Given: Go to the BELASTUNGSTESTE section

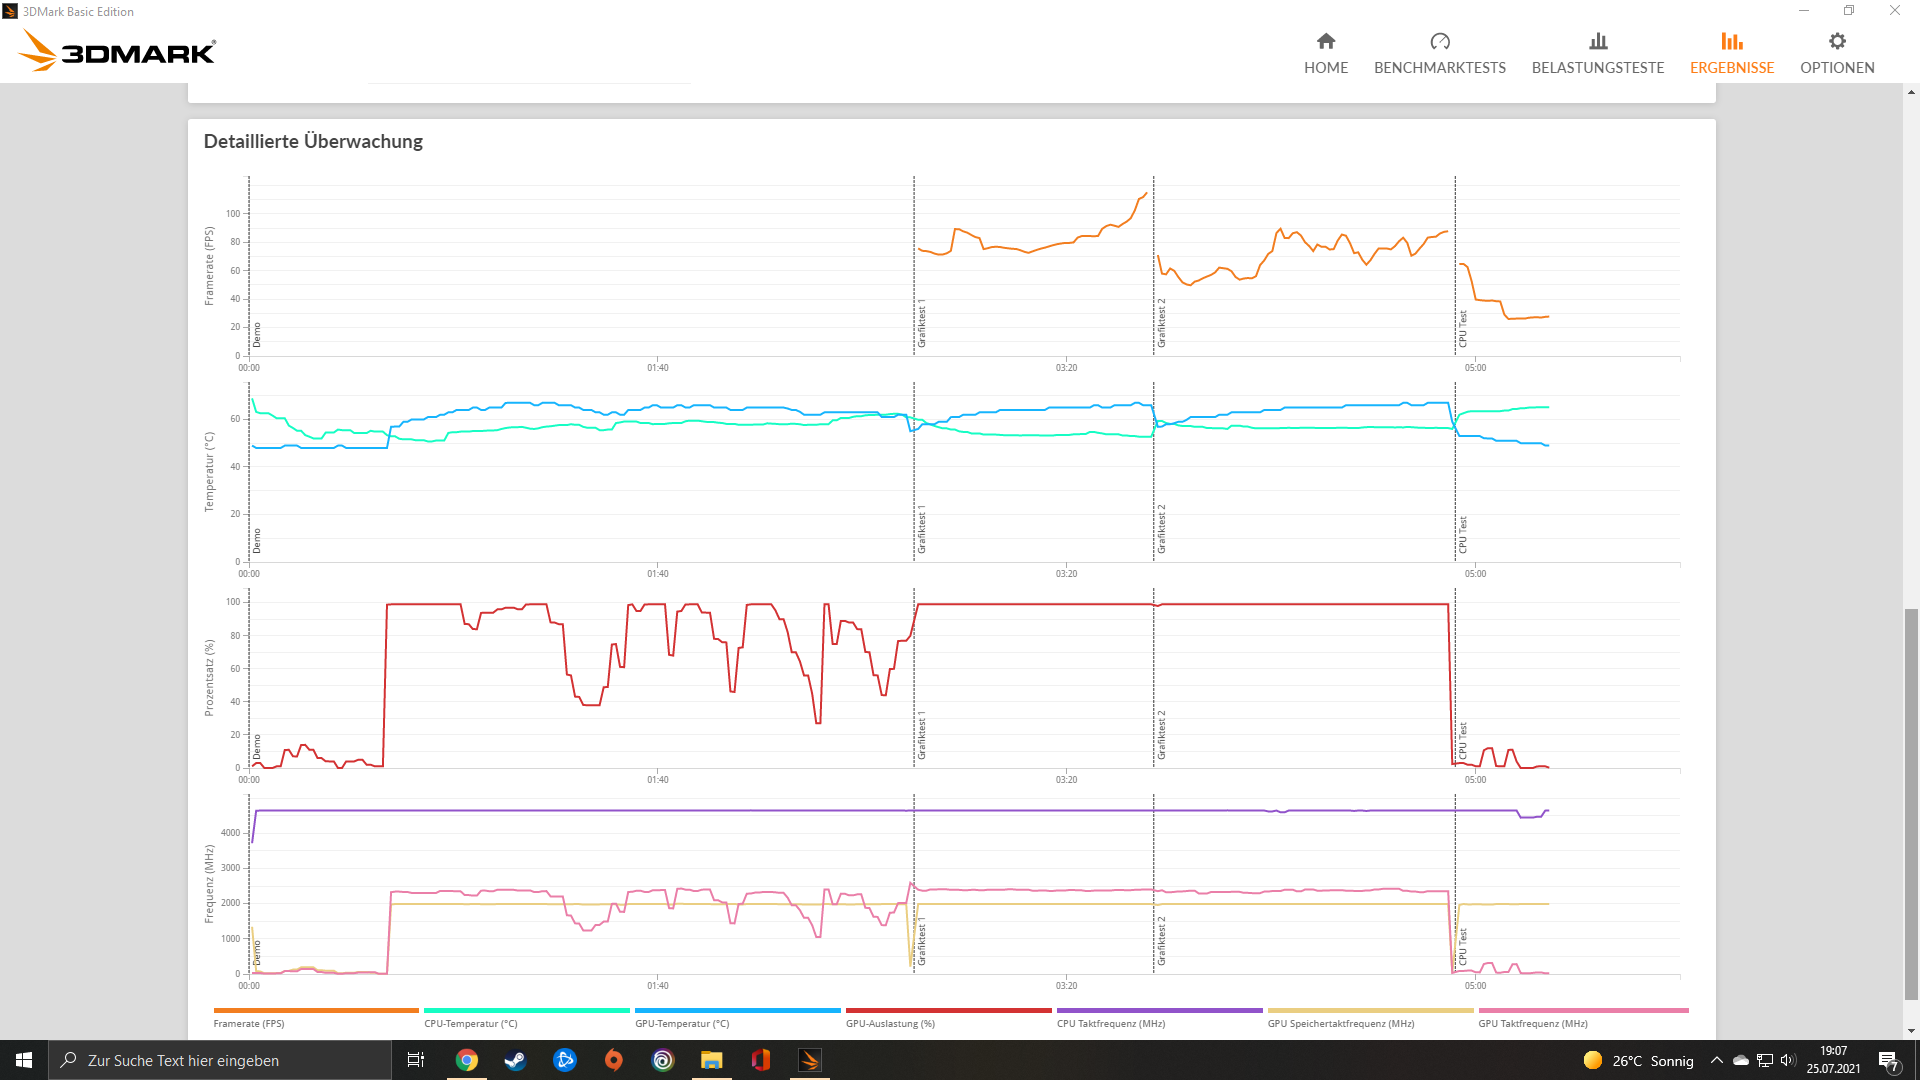Looking at the screenshot, I should [x=1597, y=53].
